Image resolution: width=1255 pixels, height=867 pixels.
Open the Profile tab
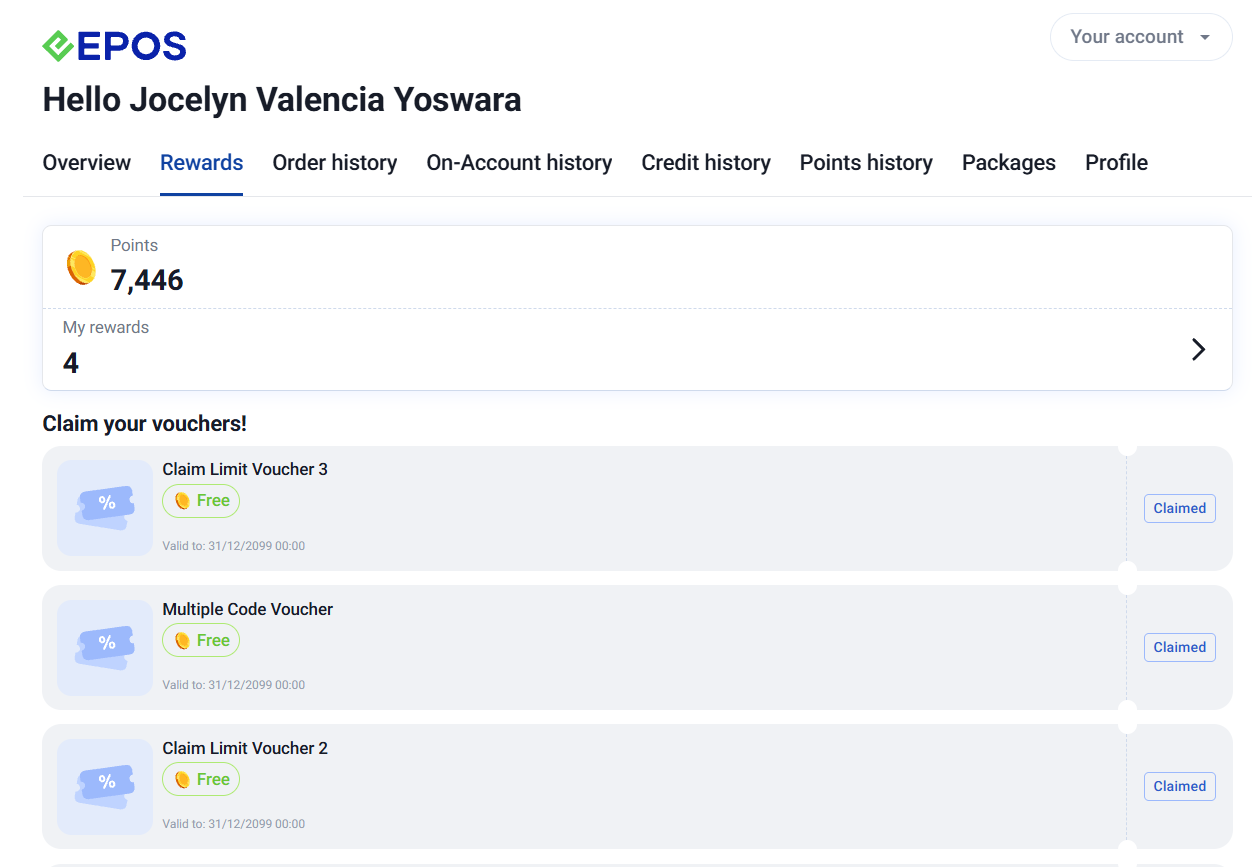[1116, 163]
